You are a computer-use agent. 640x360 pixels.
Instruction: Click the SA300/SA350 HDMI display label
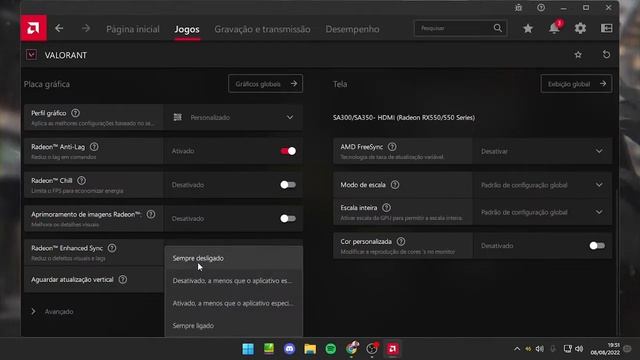tap(404, 118)
